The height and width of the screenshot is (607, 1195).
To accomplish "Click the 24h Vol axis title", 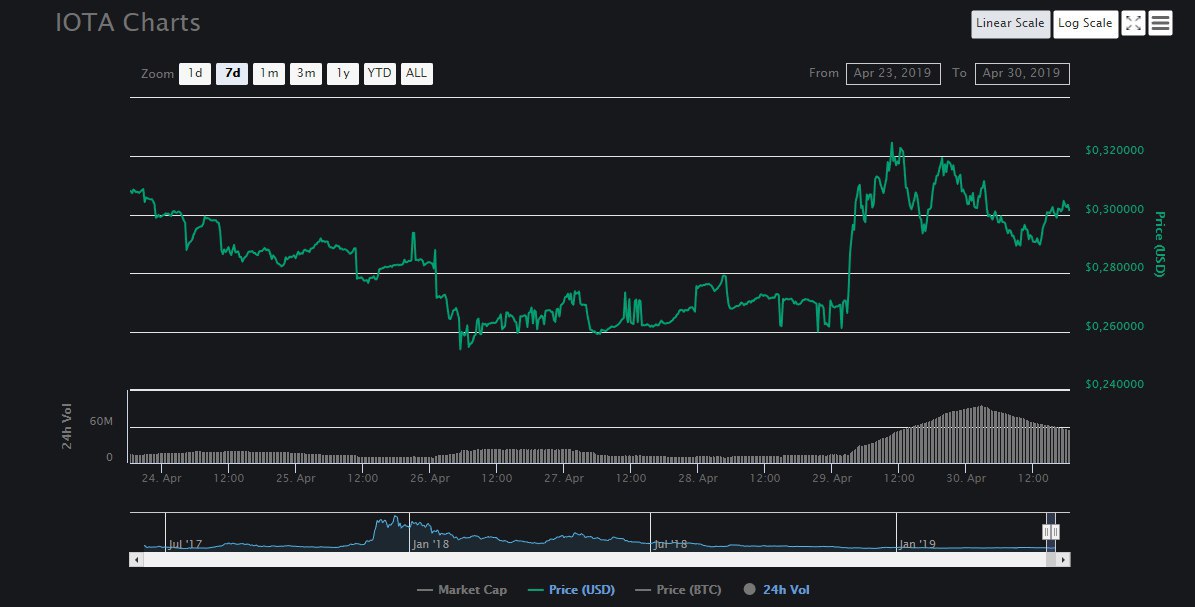I will (67, 426).
